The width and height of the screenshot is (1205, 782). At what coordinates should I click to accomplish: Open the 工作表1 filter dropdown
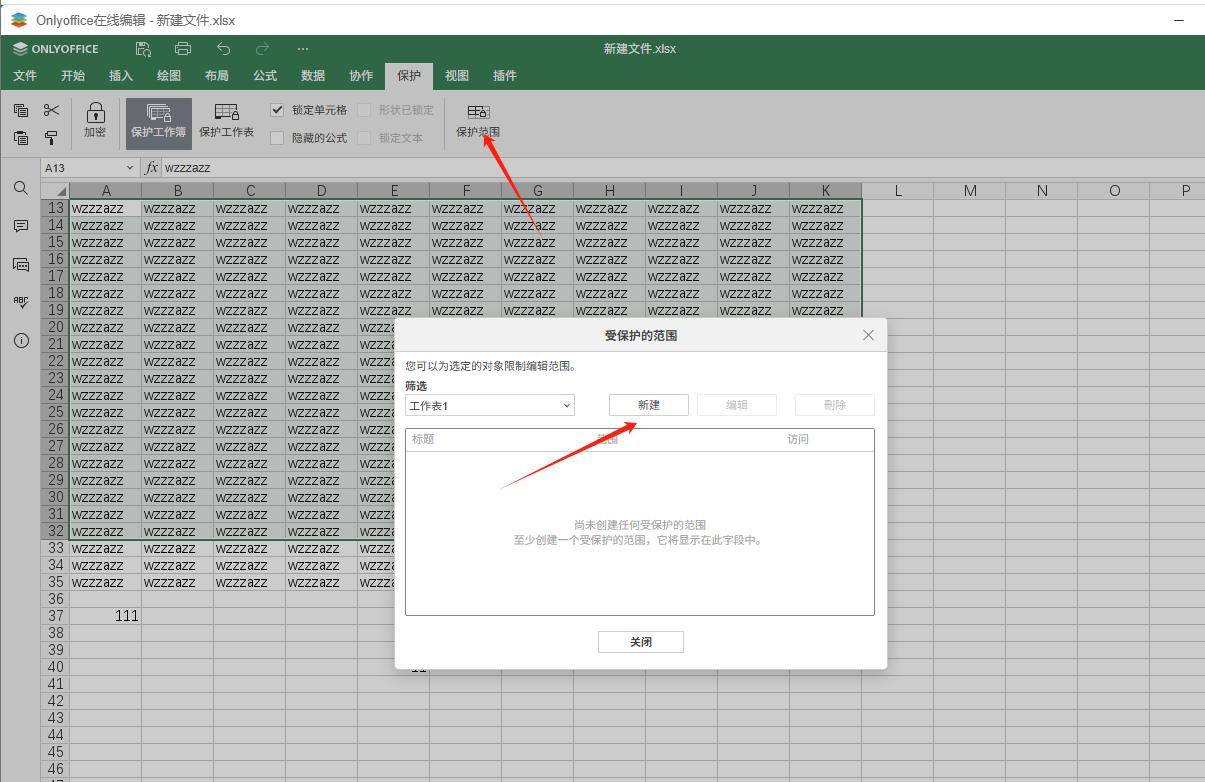coord(489,405)
